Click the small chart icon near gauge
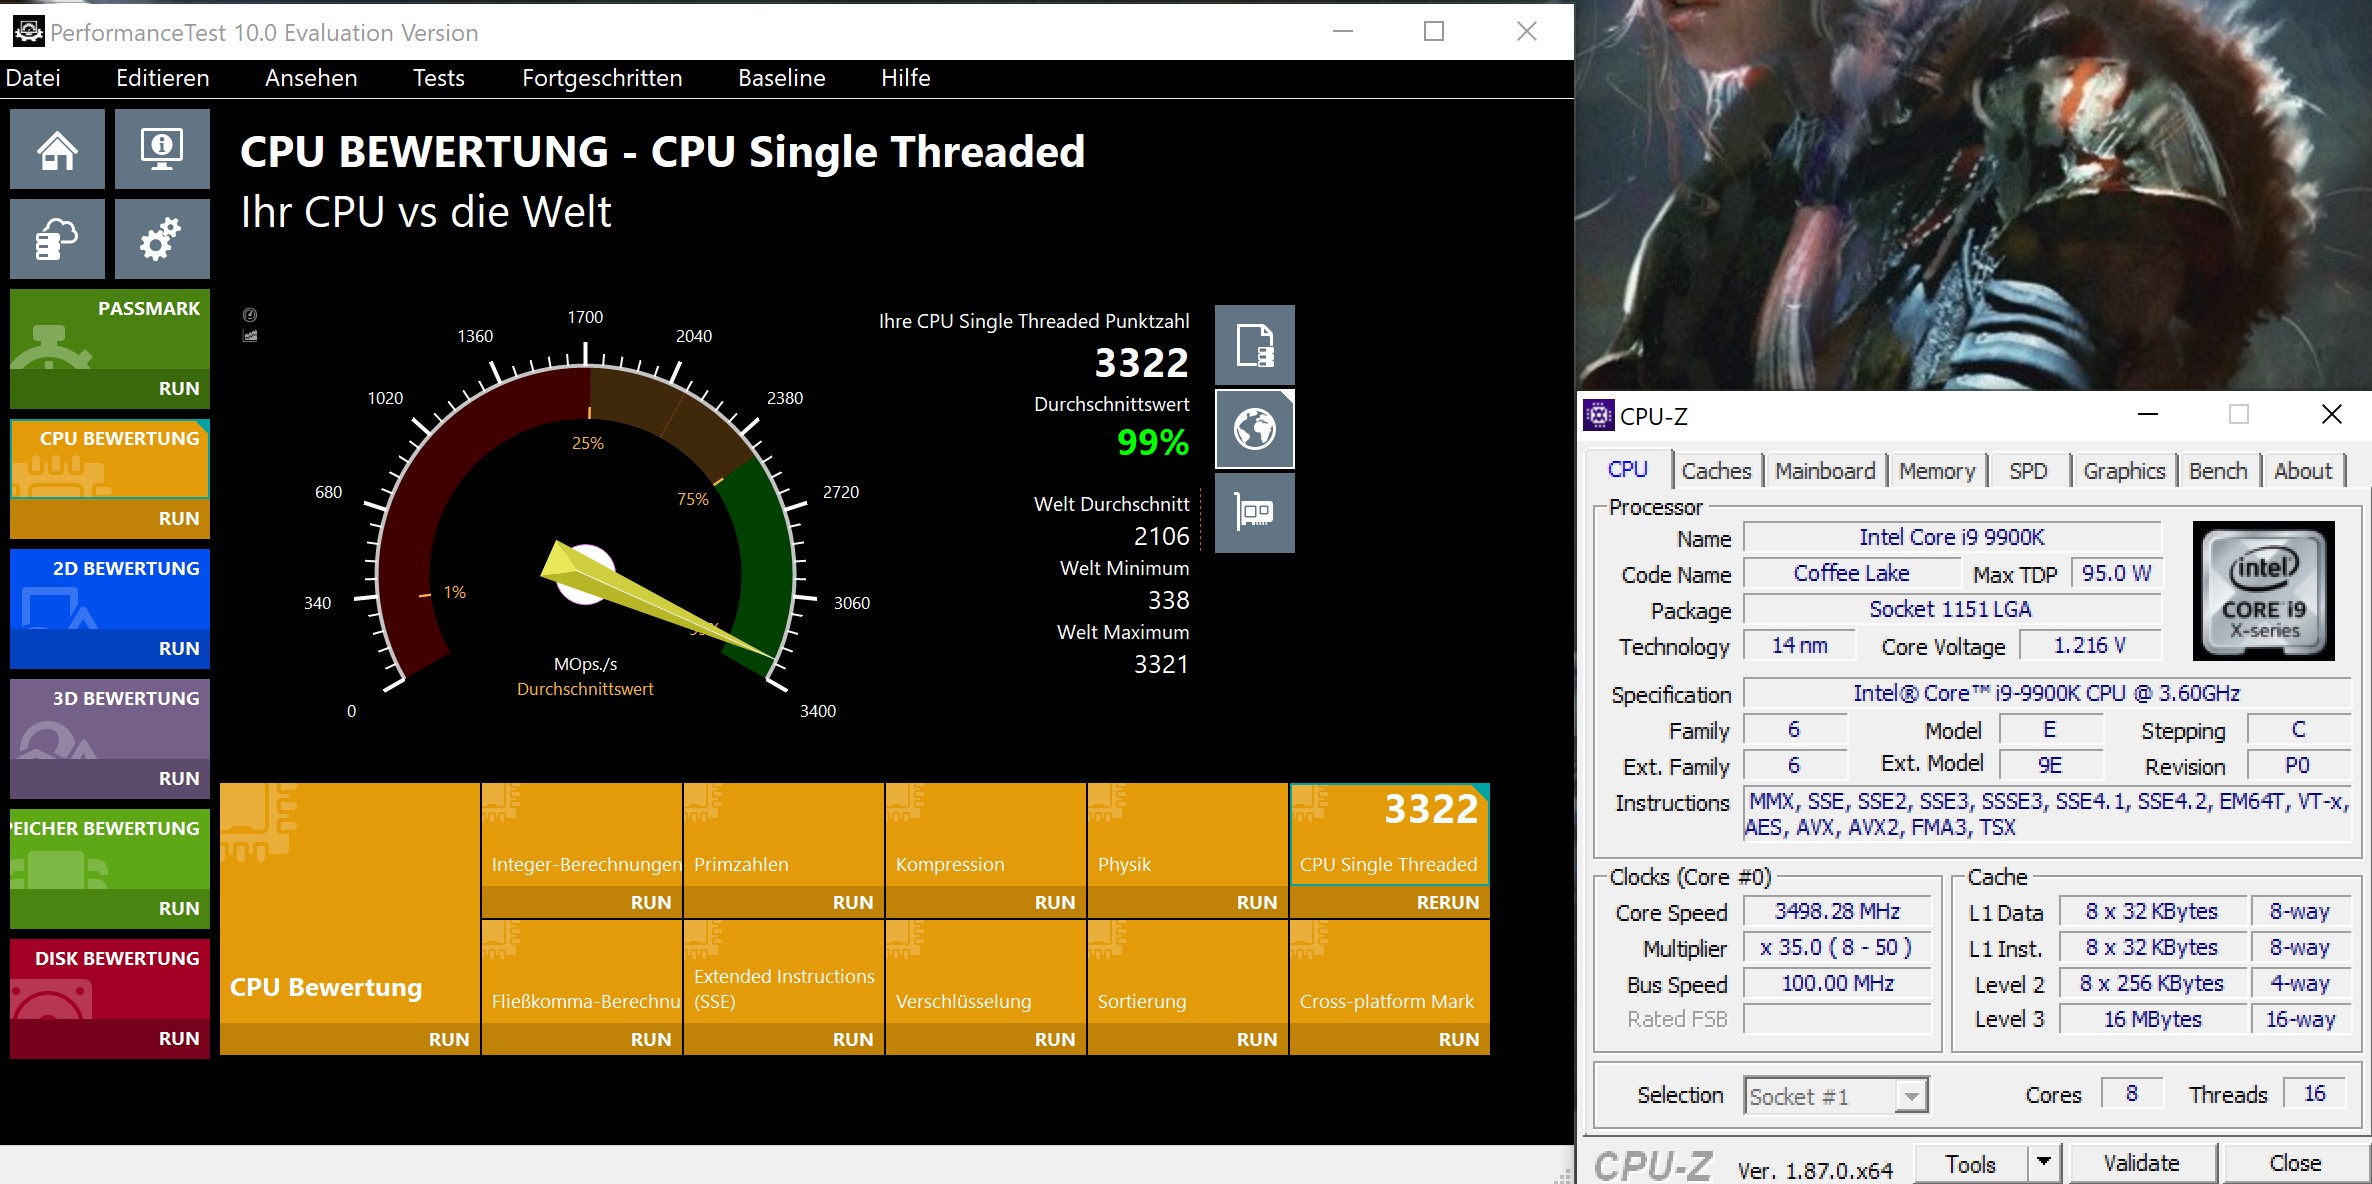The height and width of the screenshot is (1184, 2372). point(250,336)
